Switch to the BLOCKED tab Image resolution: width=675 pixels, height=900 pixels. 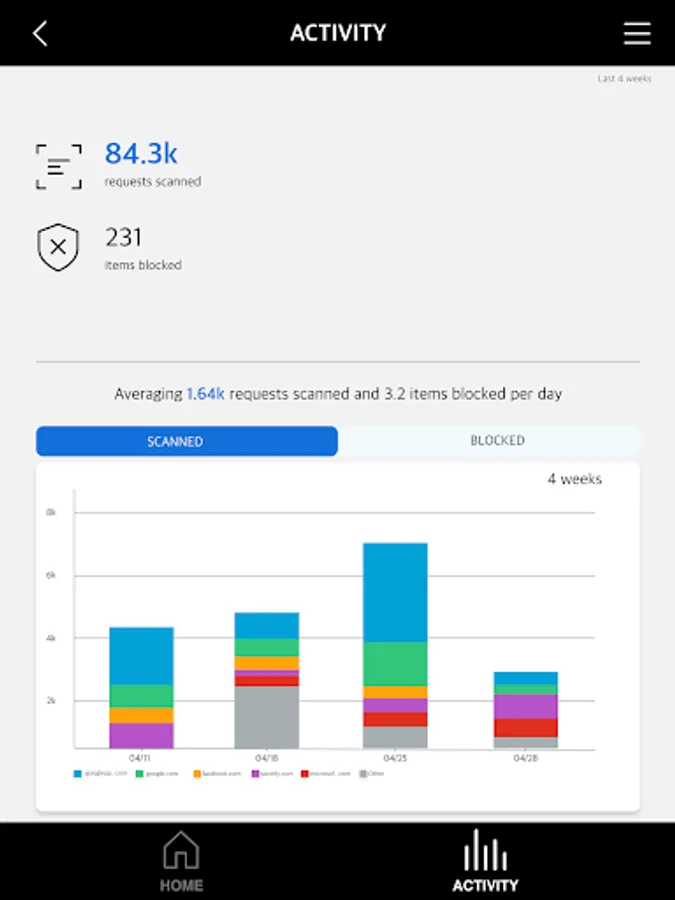pyautogui.click(x=488, y=441)
